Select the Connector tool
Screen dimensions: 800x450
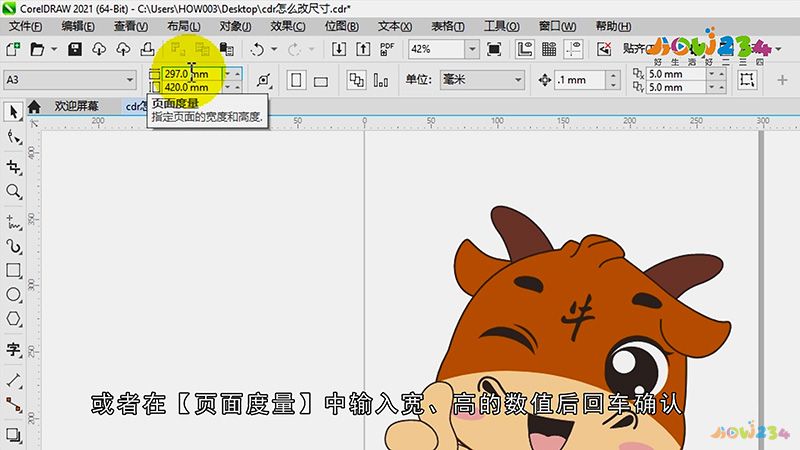coord(13,405)
